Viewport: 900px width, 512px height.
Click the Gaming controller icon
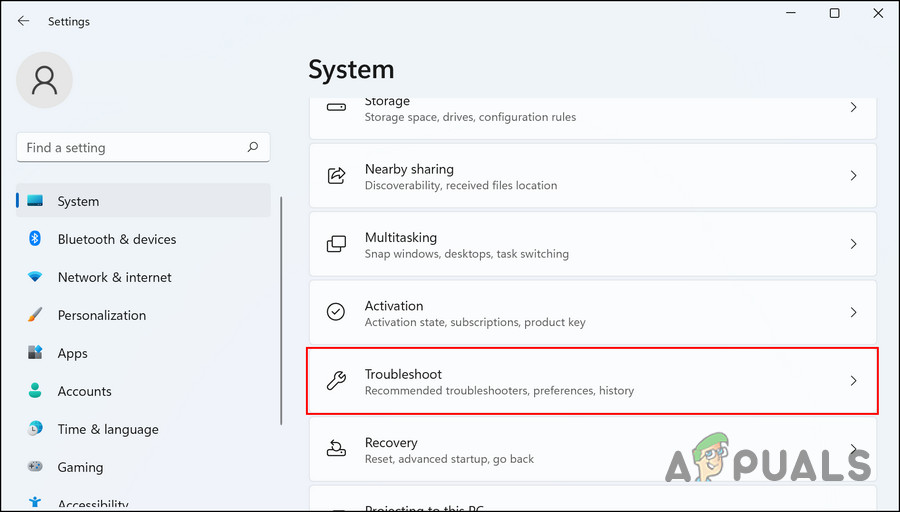[x=35, y=467]
